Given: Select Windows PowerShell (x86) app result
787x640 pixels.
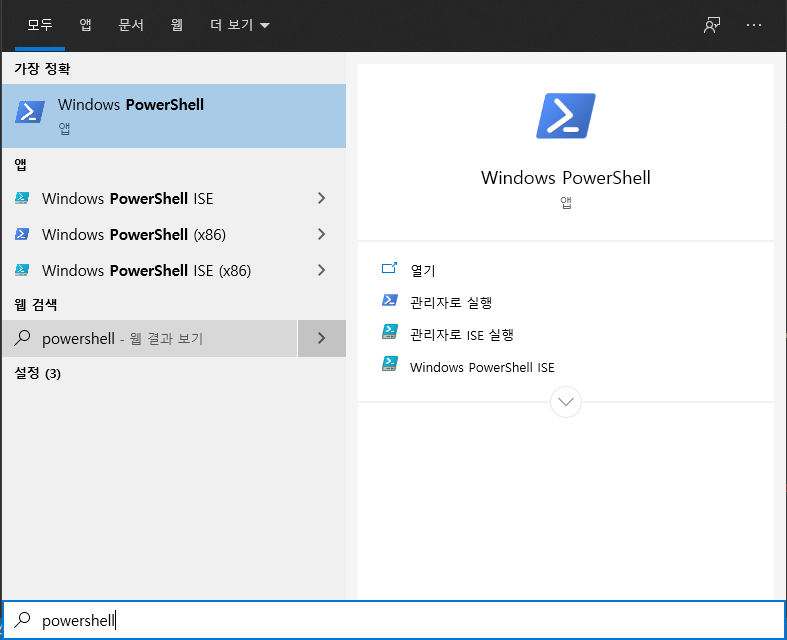Looking at the screenshot, I should tap(174, 234).
